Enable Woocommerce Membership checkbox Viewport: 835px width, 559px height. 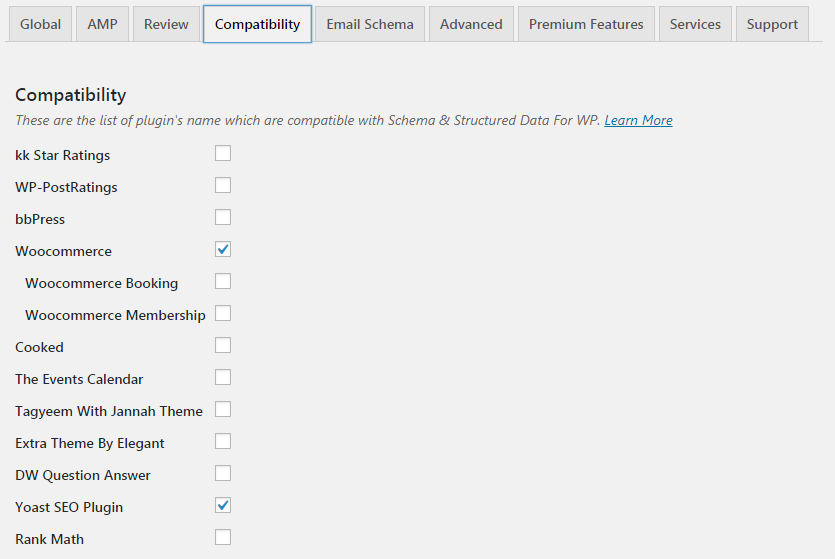pos(223,313)
